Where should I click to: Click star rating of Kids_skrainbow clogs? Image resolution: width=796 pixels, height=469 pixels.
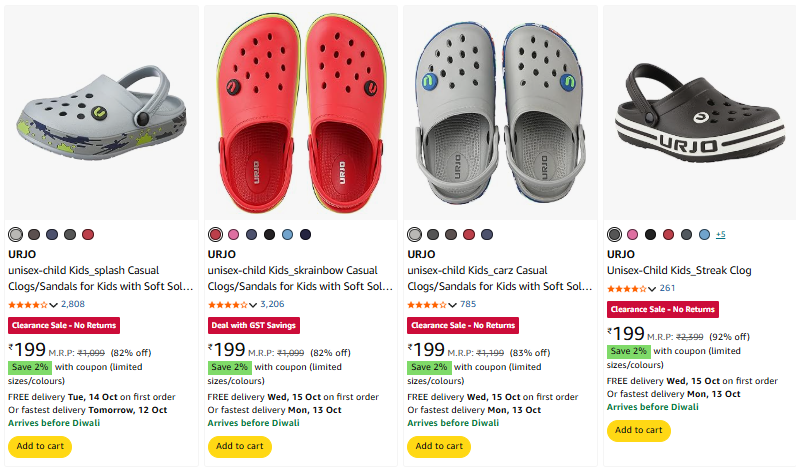[228, 304]
